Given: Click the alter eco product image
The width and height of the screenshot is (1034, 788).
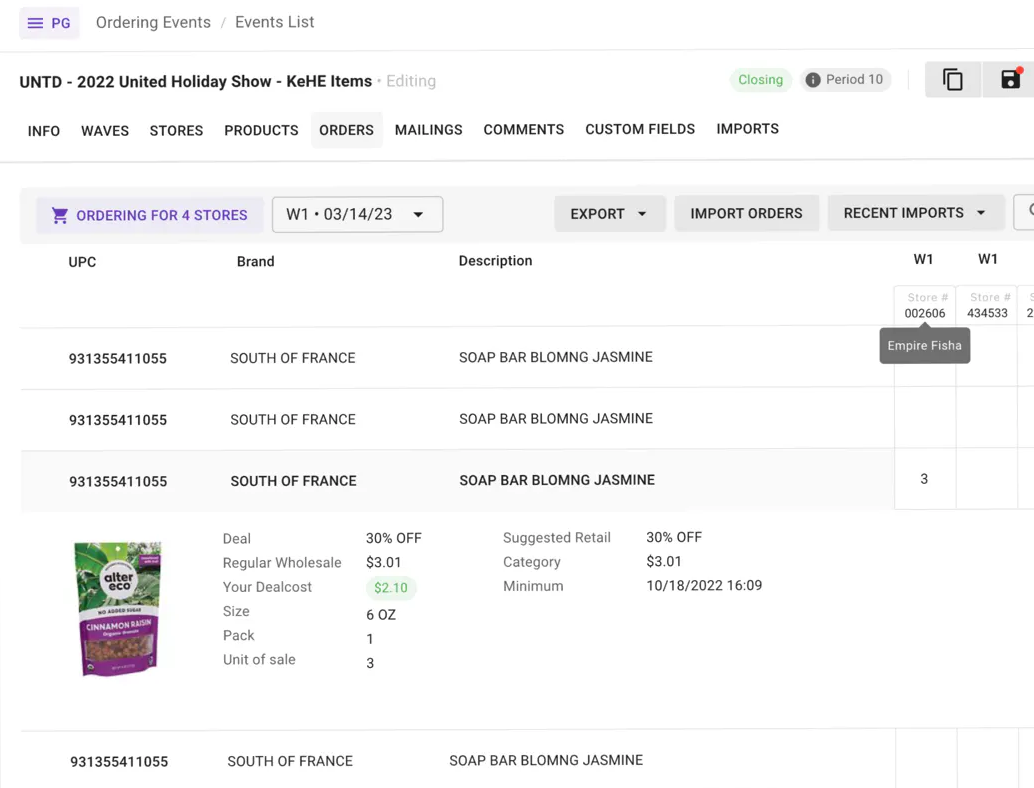Looking at the screenshot, I should coord(119,609).
